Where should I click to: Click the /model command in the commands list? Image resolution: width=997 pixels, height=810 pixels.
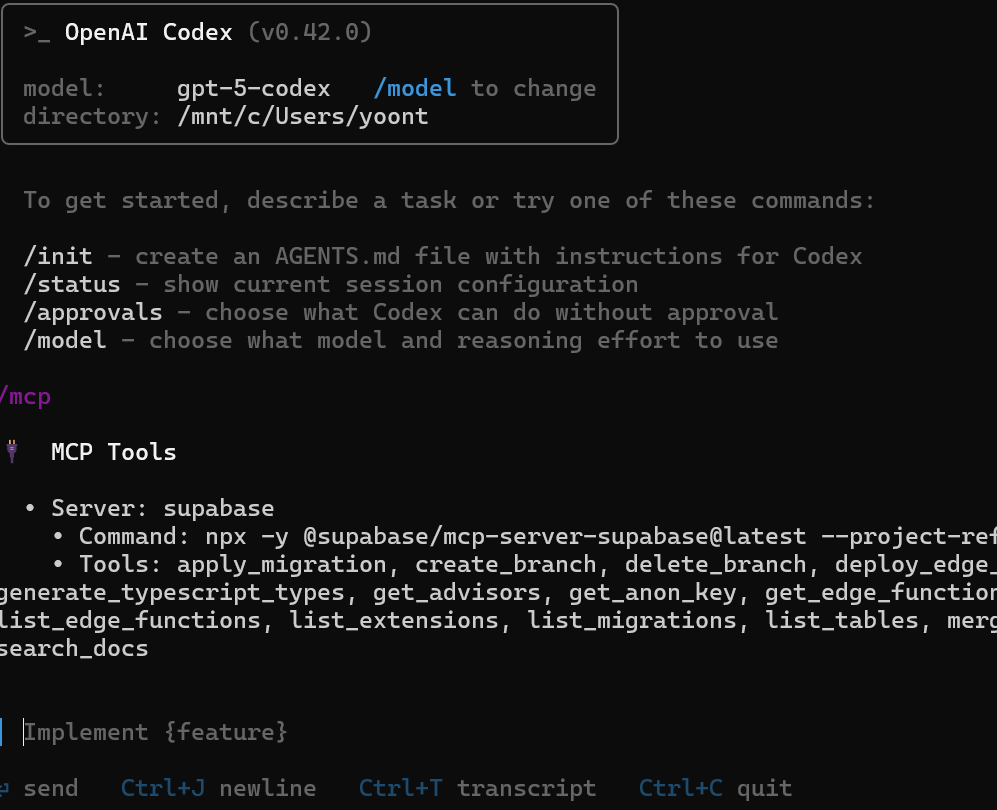click(x=65, y=340)
